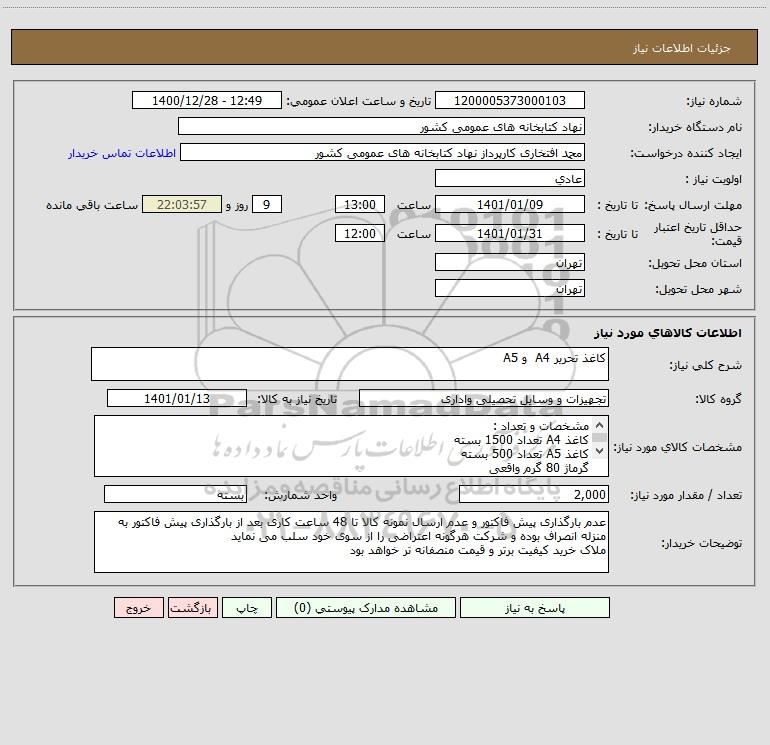Click the remaining time countdown 22:03:57
Screen dimensions: 770x745
coord(182,204)
